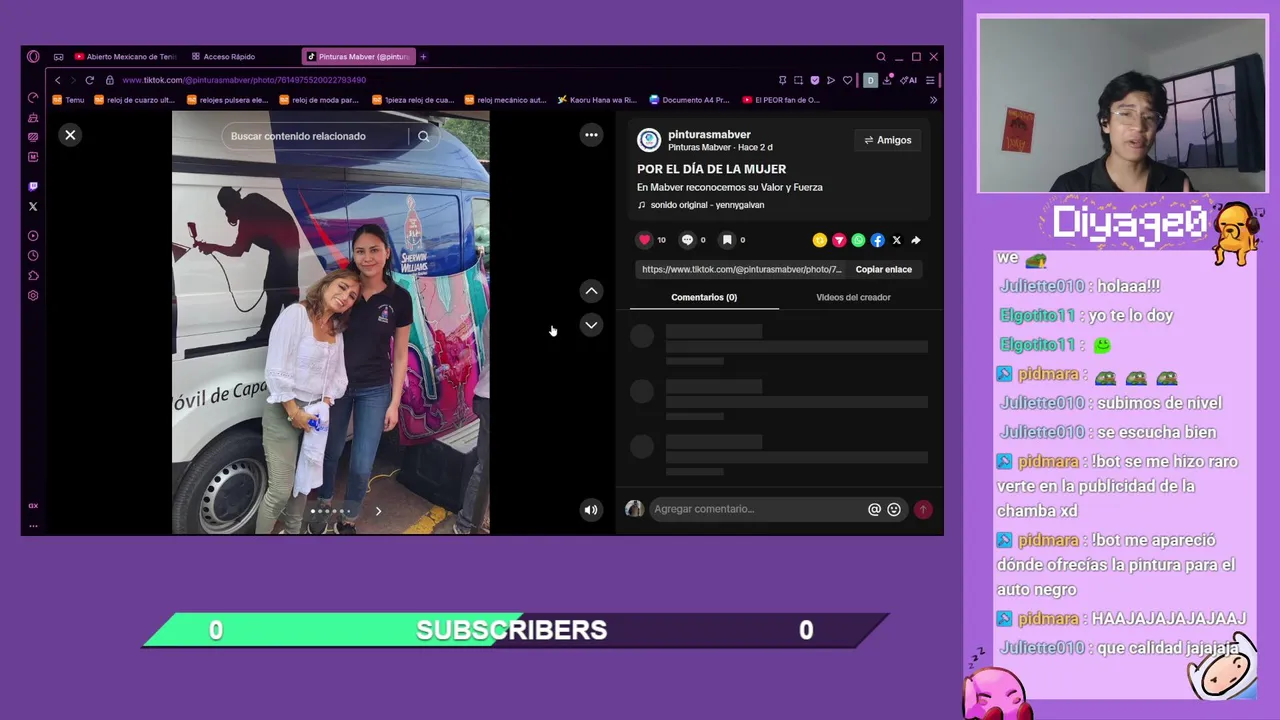This screenshot has height=720, width=1280.
Task: Insert mention with @ icon
Action: pos(874,509)
